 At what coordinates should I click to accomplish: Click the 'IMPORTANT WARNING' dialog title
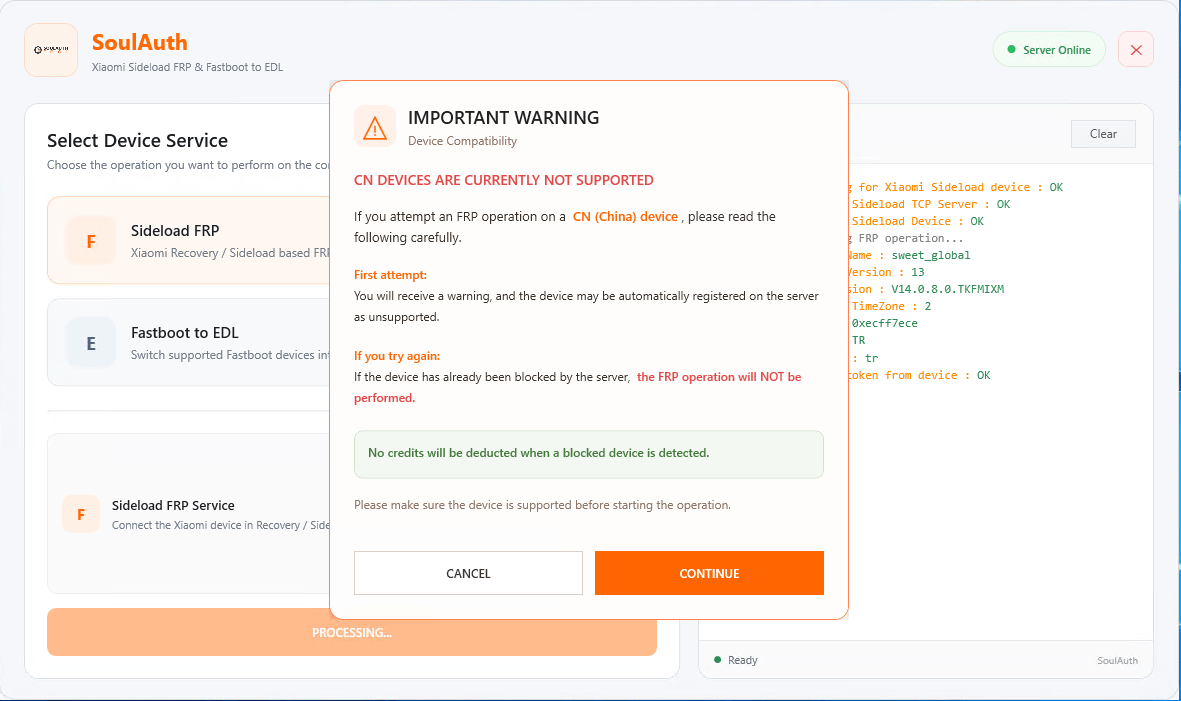coord(503,117)
